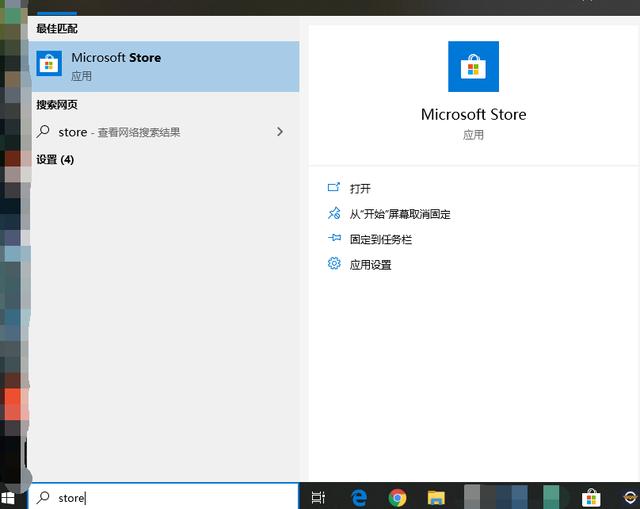
Task: Expand the 设置 (4) results group
Action: point(55,160)
